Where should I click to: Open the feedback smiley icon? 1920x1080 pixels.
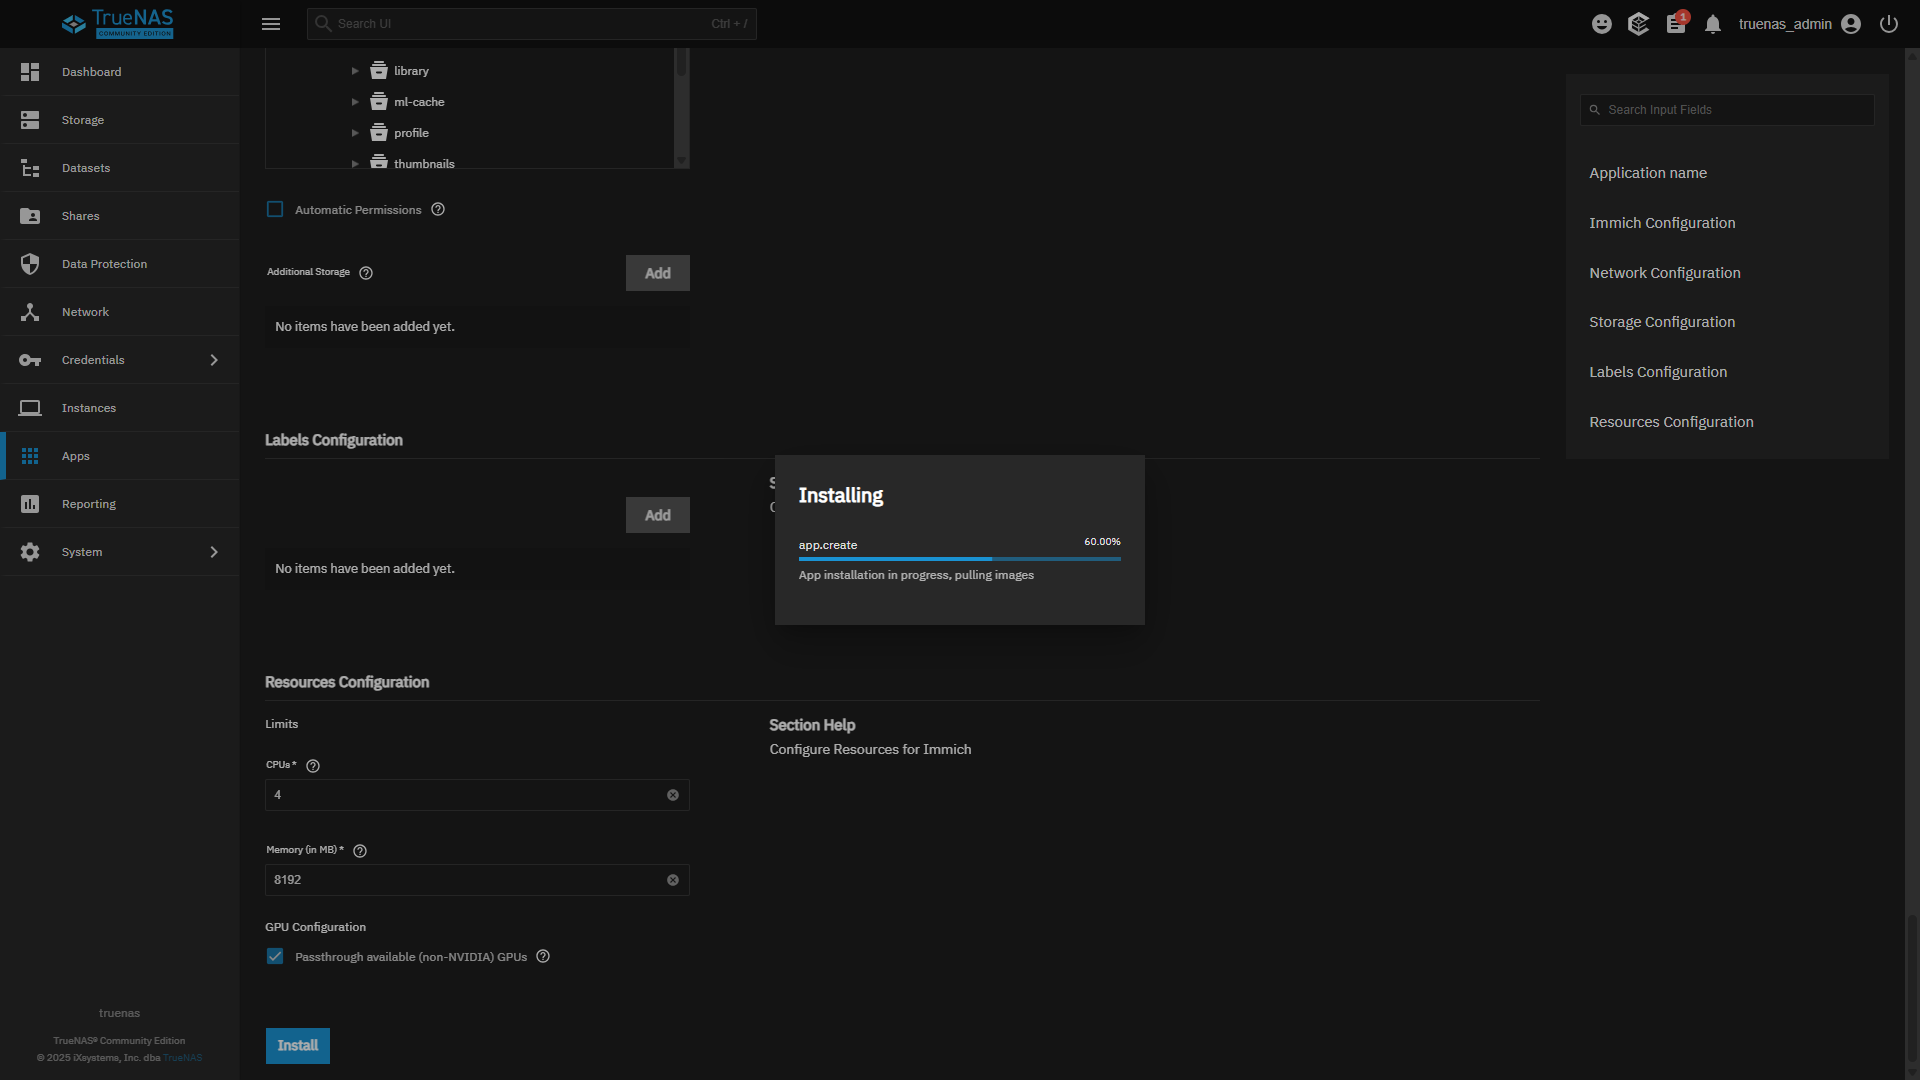[x=1602, y=24]
